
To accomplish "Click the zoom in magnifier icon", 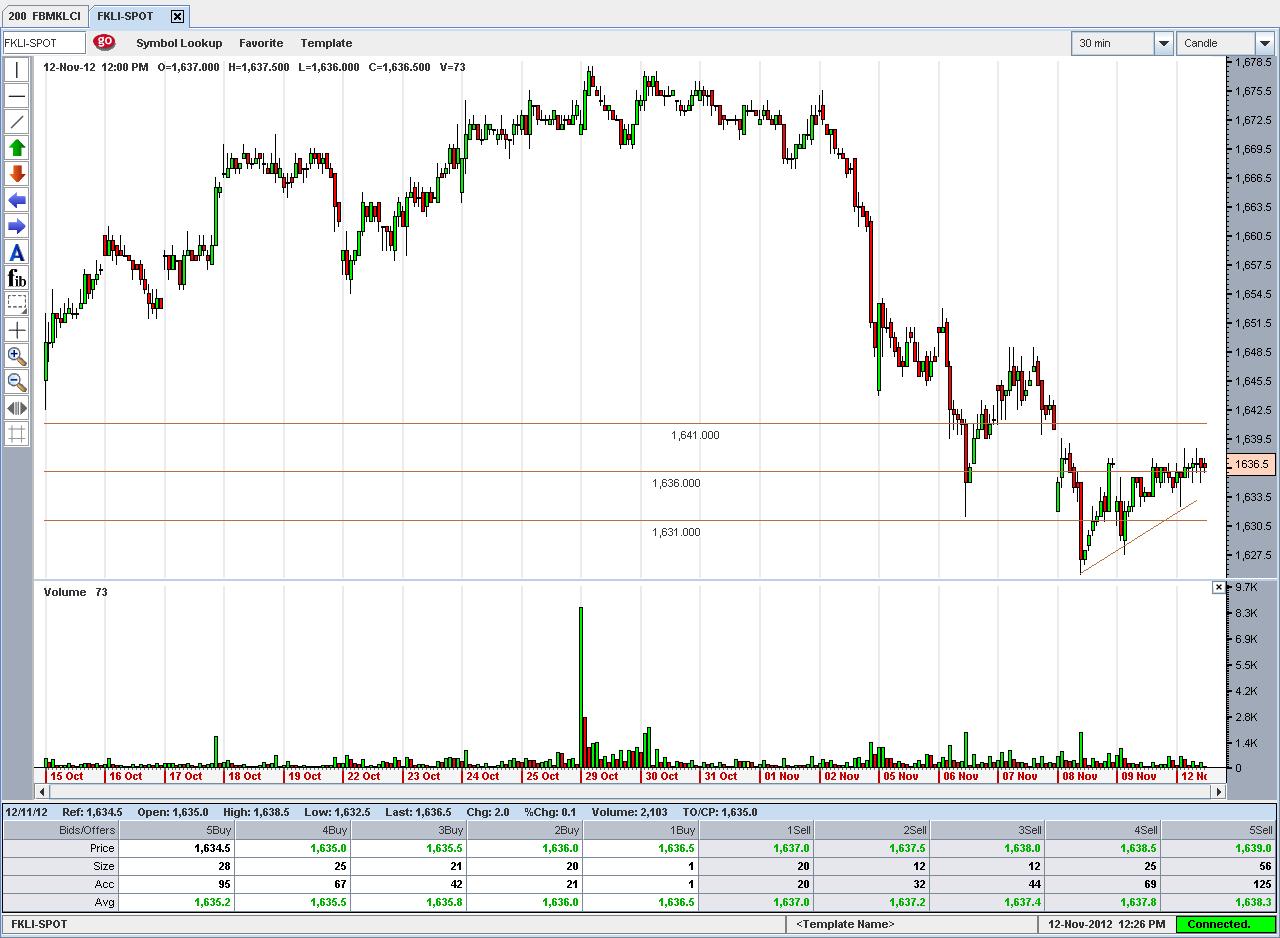I will 17,355.
